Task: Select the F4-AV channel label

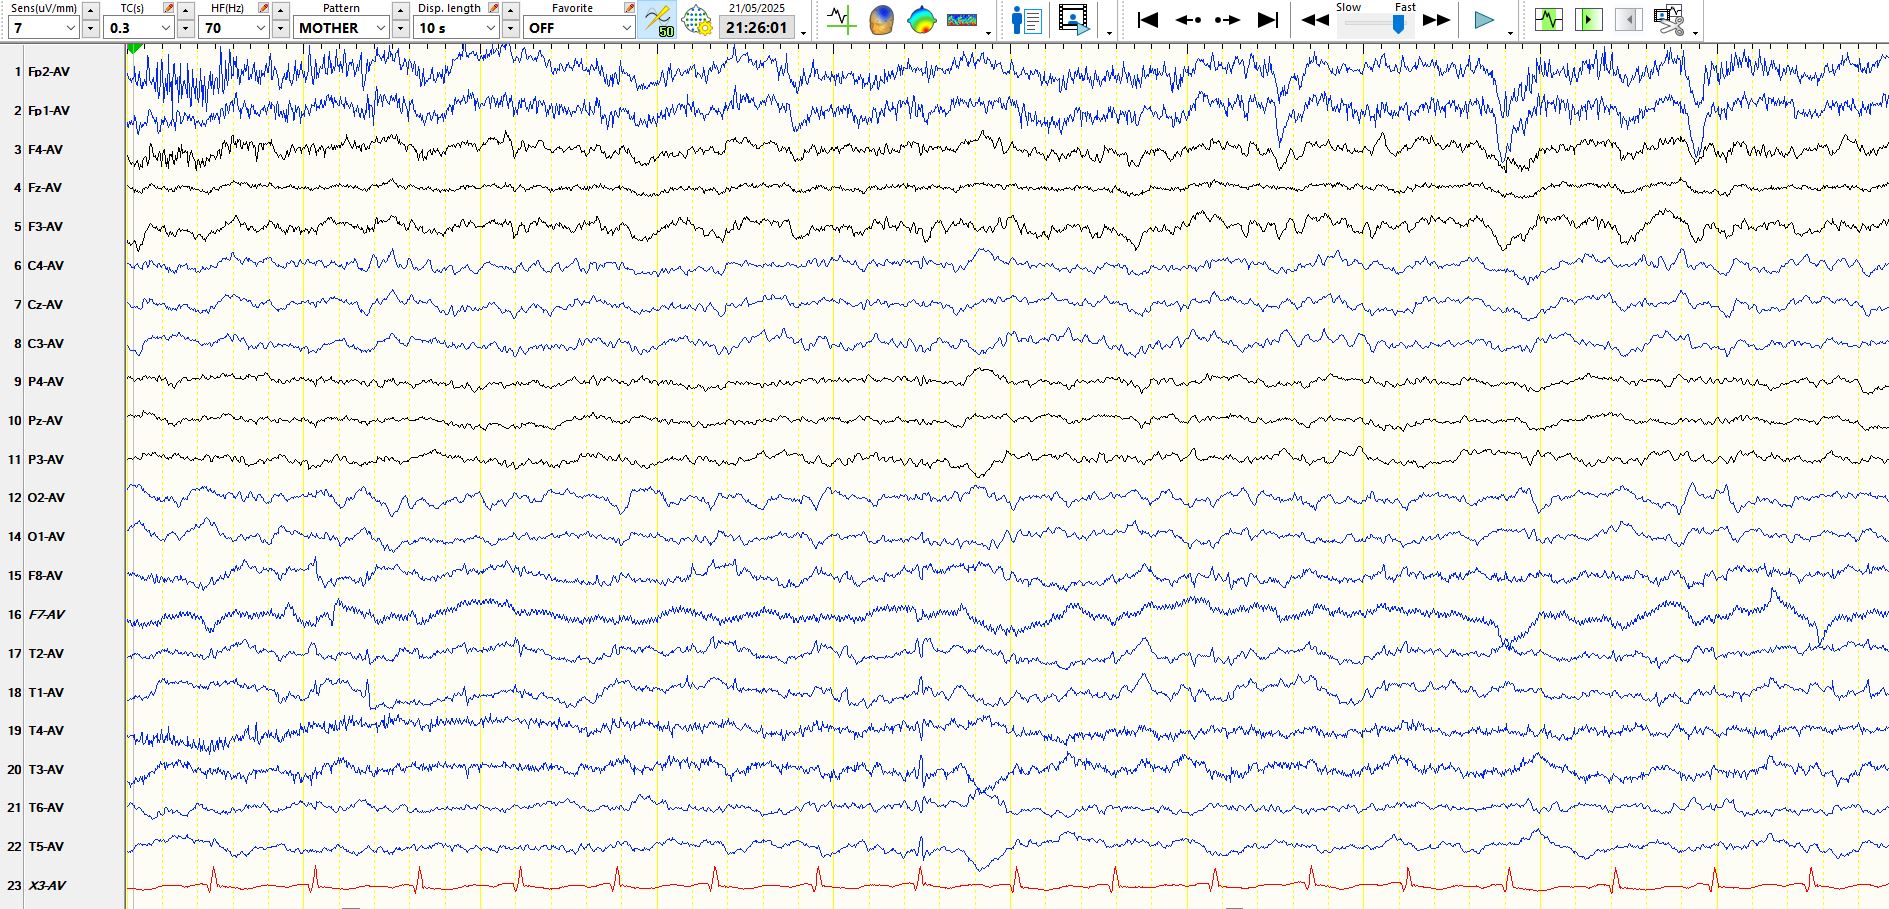Action: click(45, 150)
